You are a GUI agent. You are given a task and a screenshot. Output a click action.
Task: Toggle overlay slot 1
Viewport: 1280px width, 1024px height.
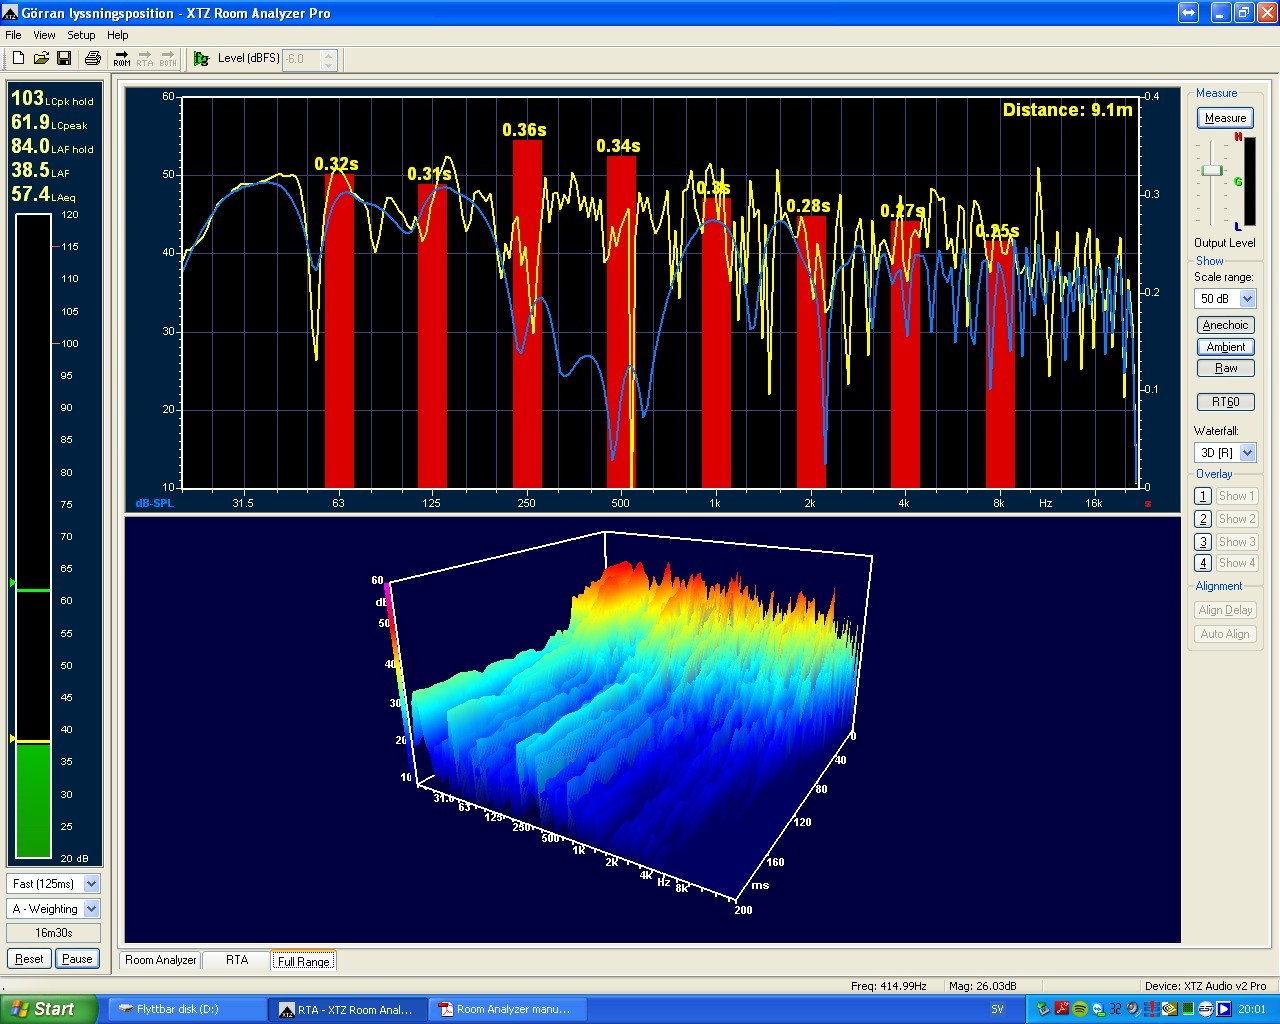point(1203,496)
